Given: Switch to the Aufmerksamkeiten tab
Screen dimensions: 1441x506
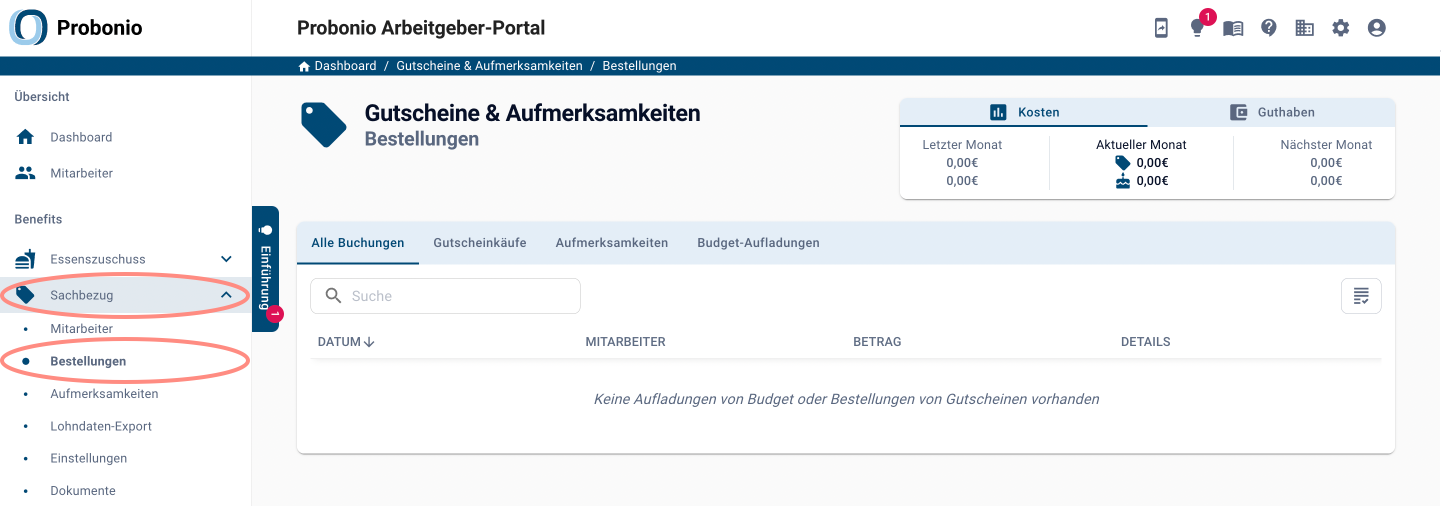Looking at the screenshot, I should (612, 243).
